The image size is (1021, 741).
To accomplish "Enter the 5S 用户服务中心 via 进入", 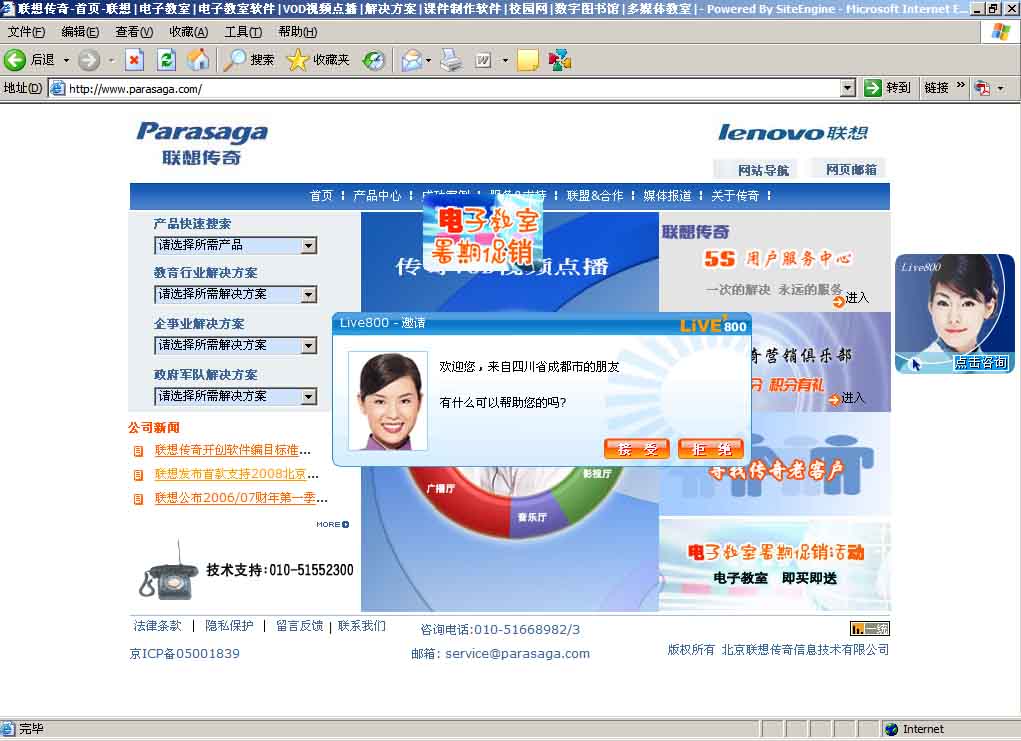I will (x=851, y=298).
